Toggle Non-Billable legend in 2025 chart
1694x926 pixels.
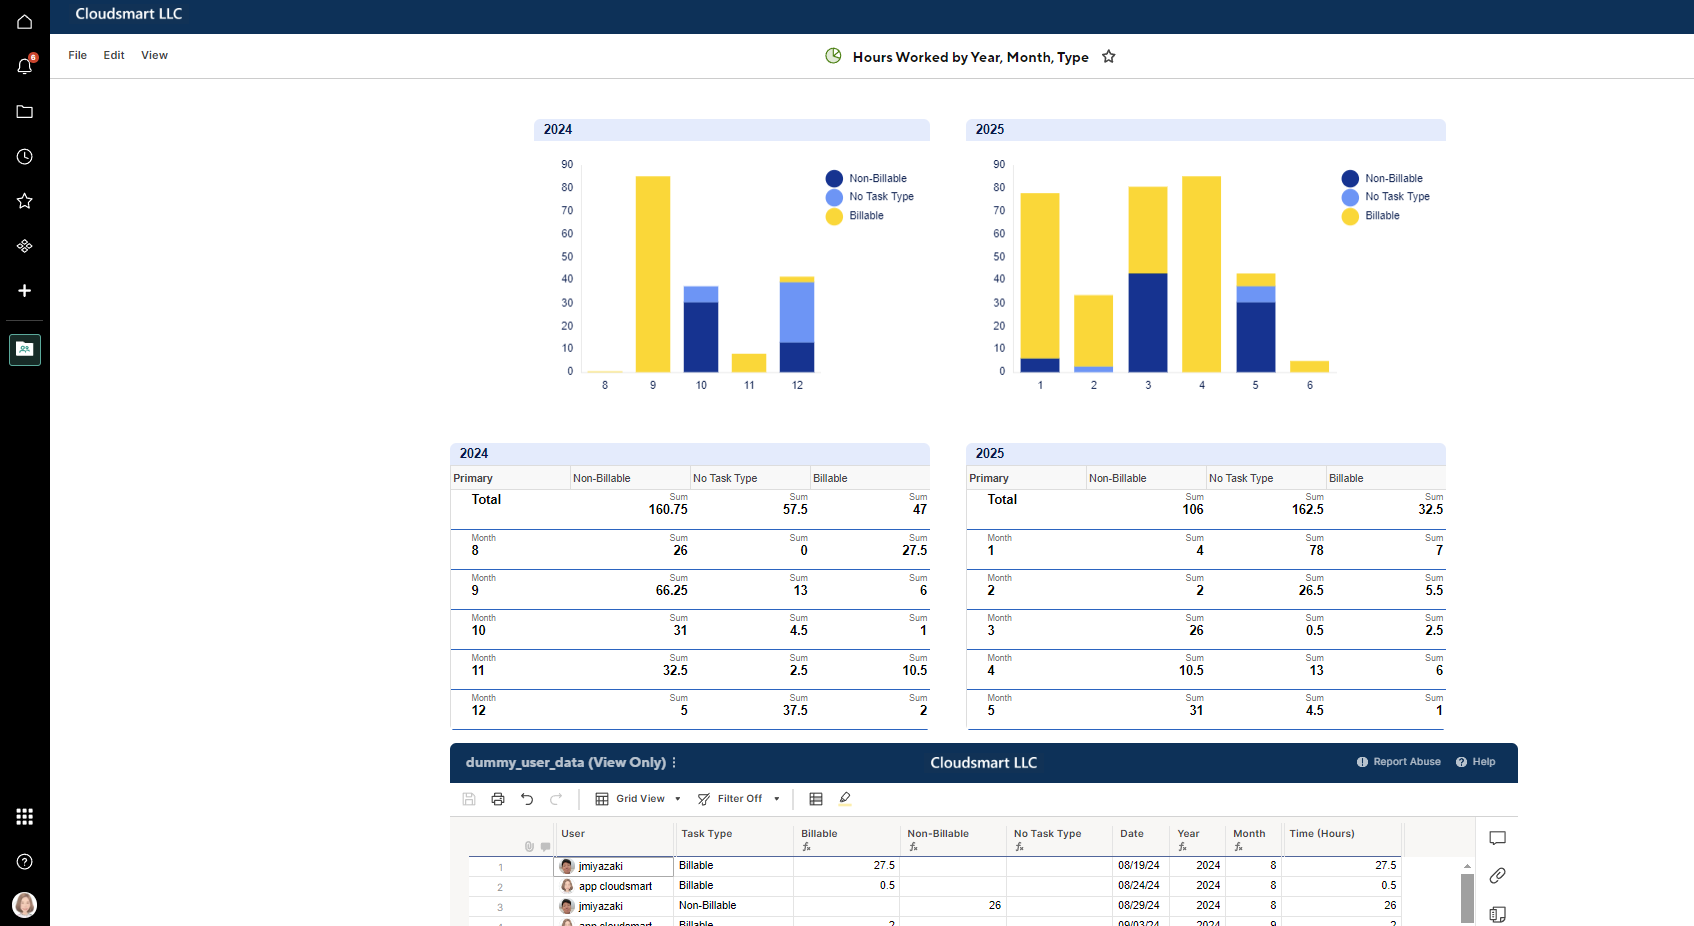(1382, 178)
